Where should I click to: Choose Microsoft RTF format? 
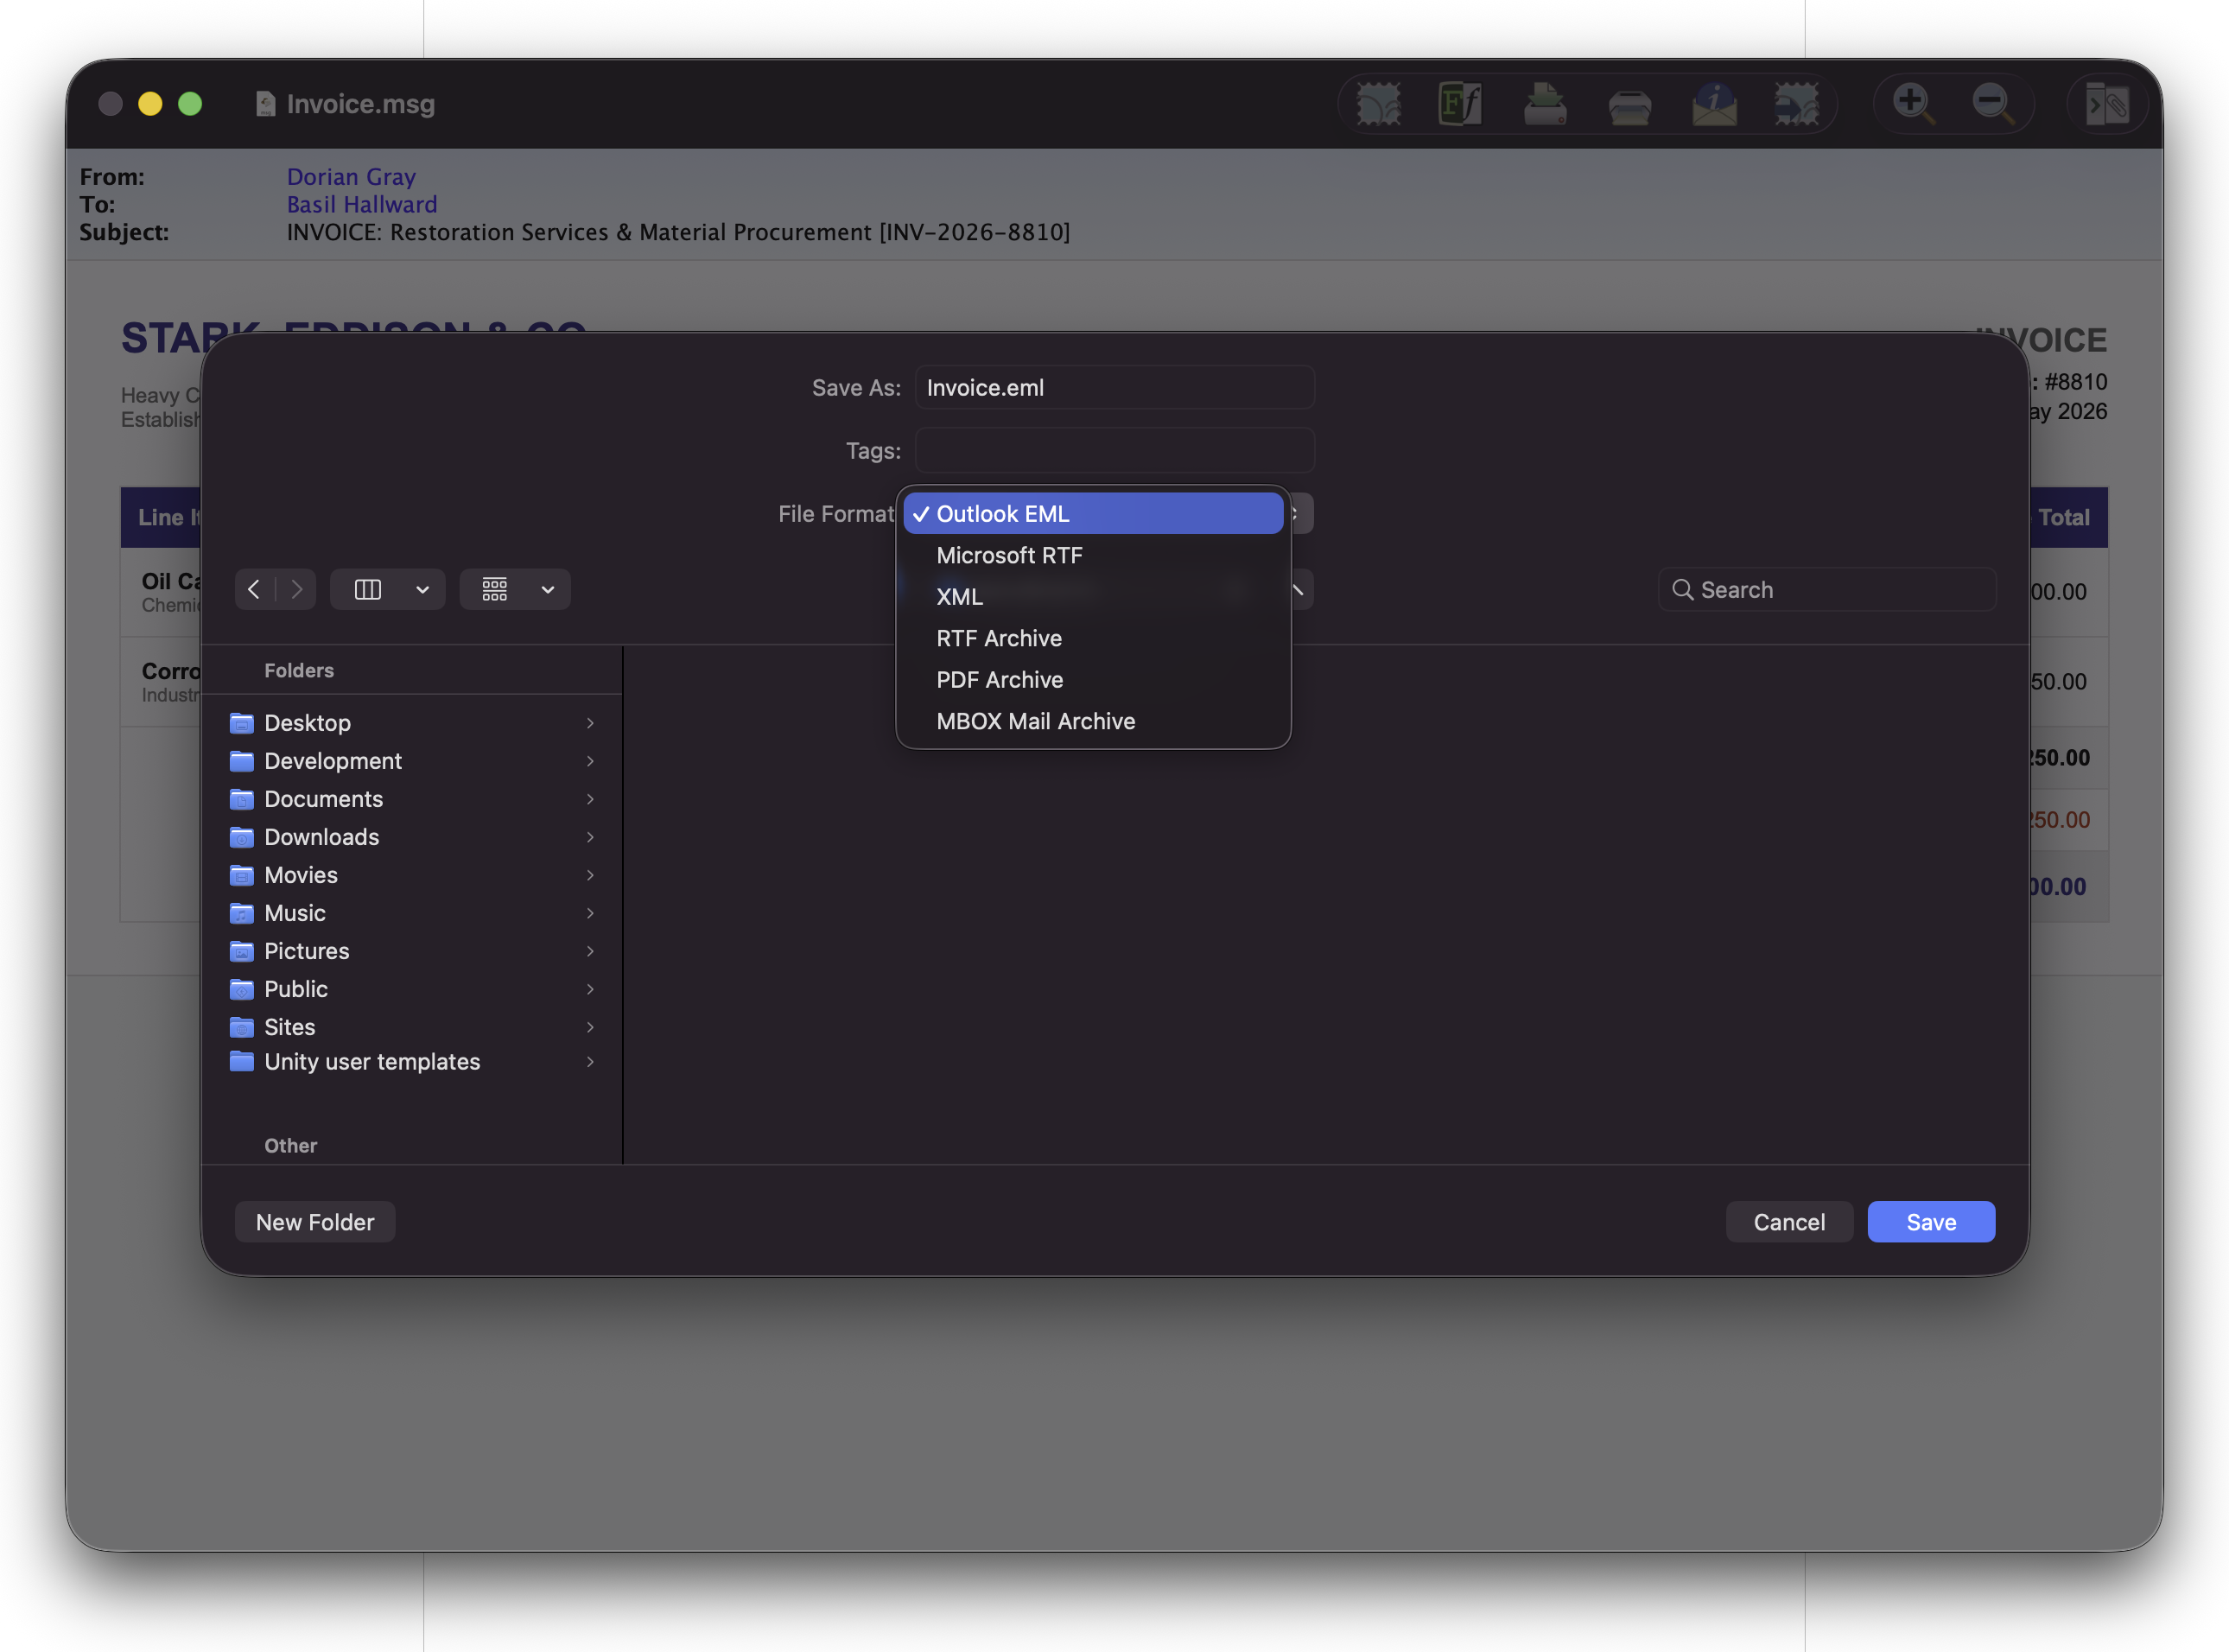(x=1093, y=555)
